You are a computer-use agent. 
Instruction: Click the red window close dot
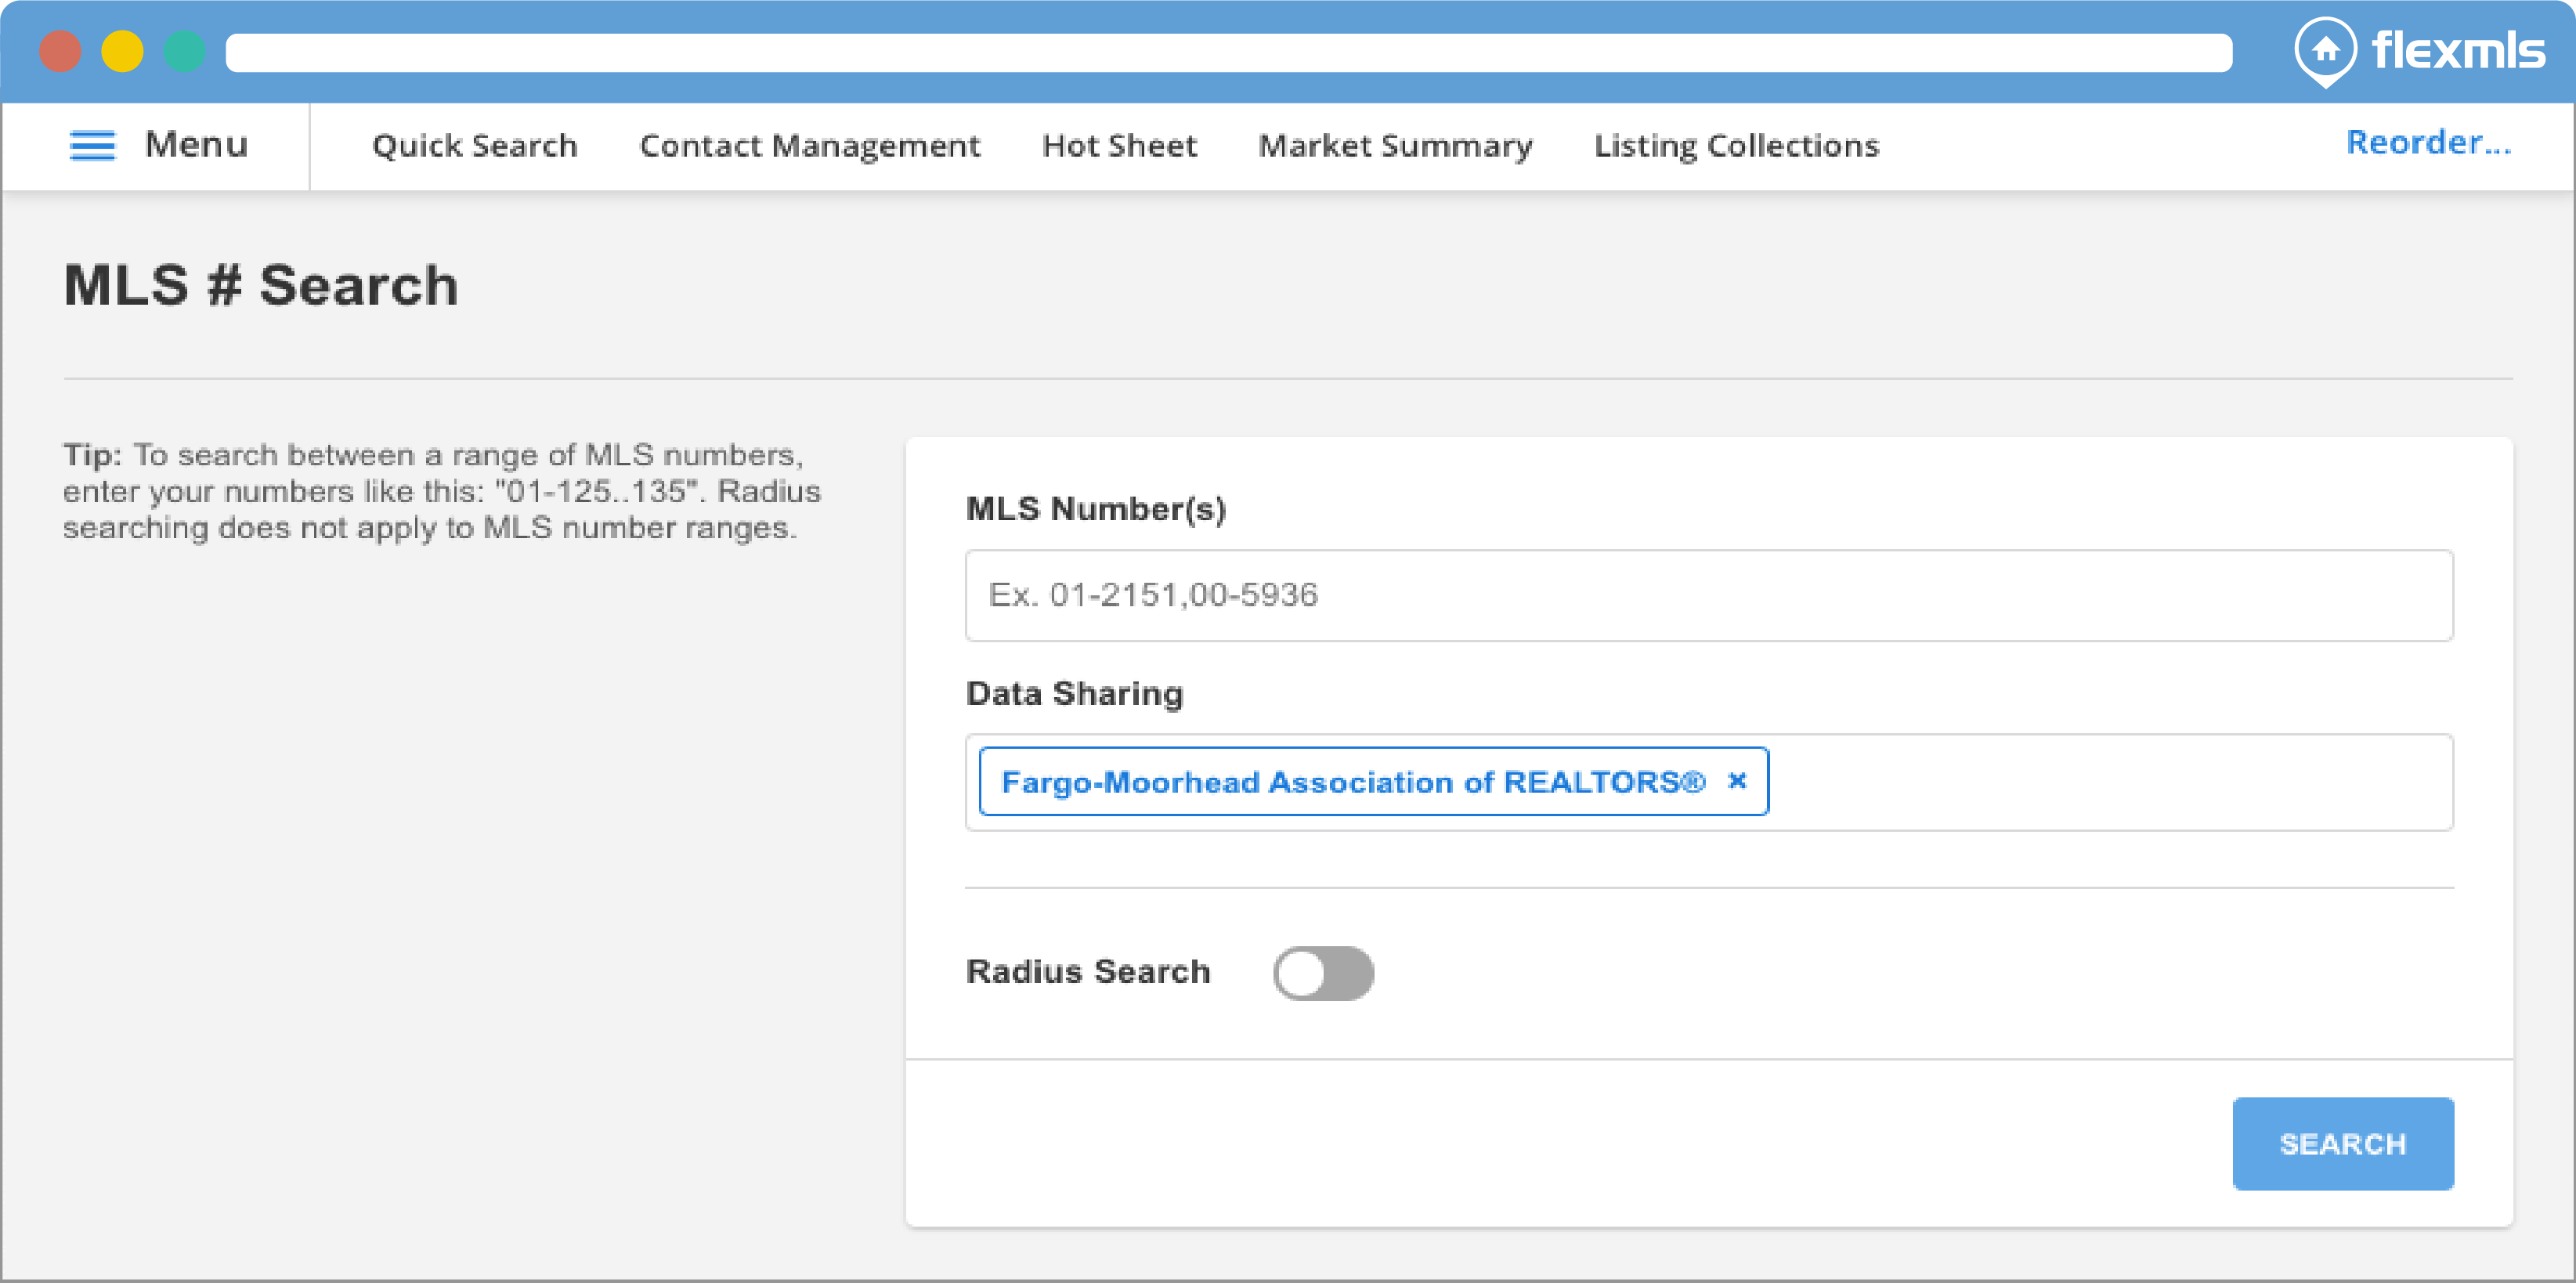click(x=60, y=52)
